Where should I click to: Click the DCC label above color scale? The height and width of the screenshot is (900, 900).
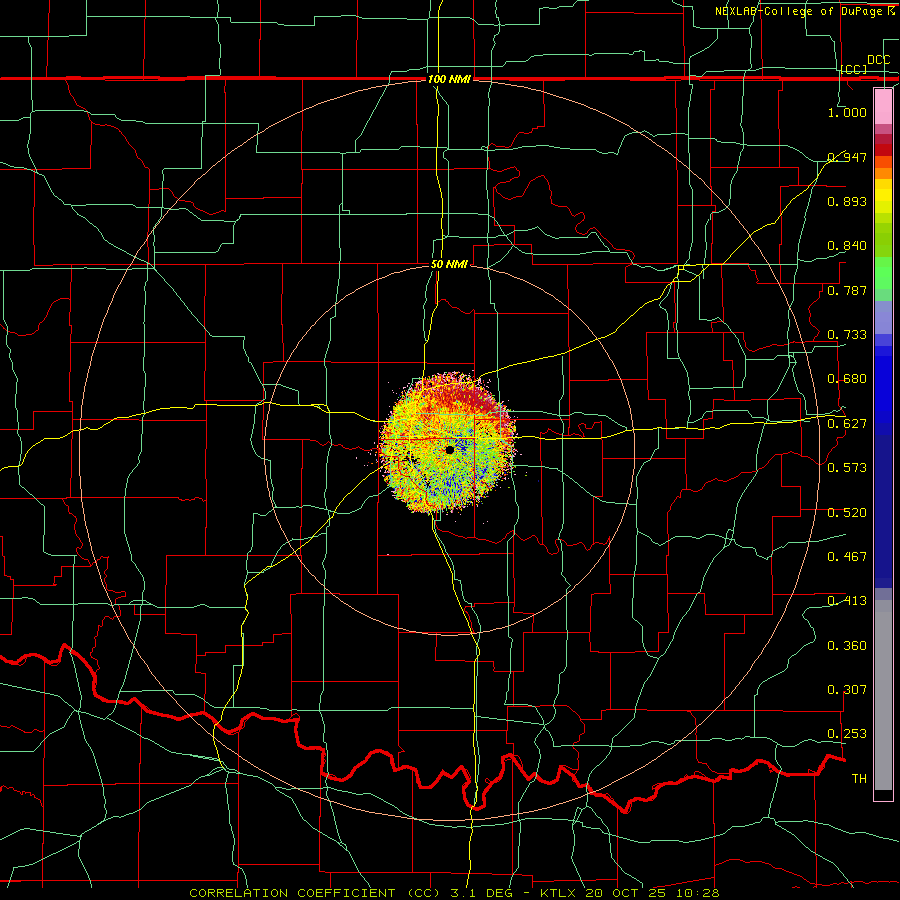pos(878,60)
